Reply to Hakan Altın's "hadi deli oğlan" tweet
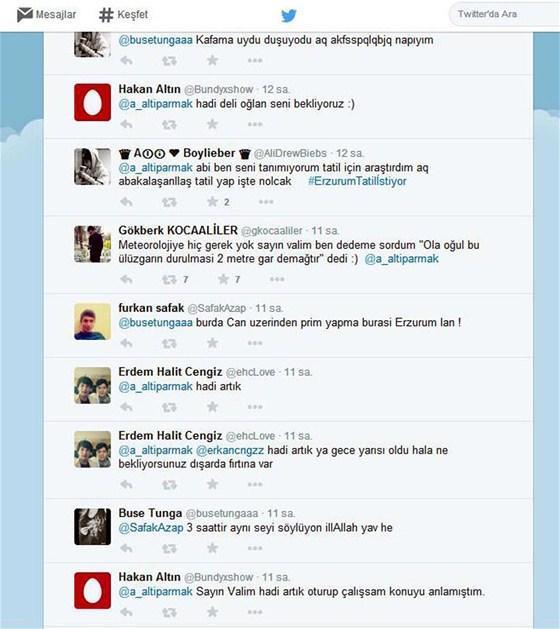Image resolution: width=560 pixels, height=629 pixels. 126,125
